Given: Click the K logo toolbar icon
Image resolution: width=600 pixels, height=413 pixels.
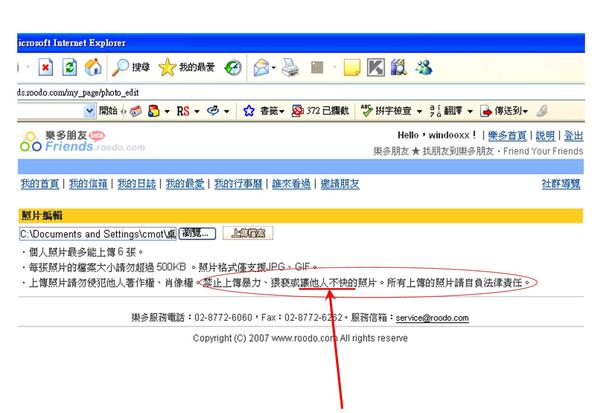Looking at the screenshot, I should pyautogui.click(x=375, y=67).
